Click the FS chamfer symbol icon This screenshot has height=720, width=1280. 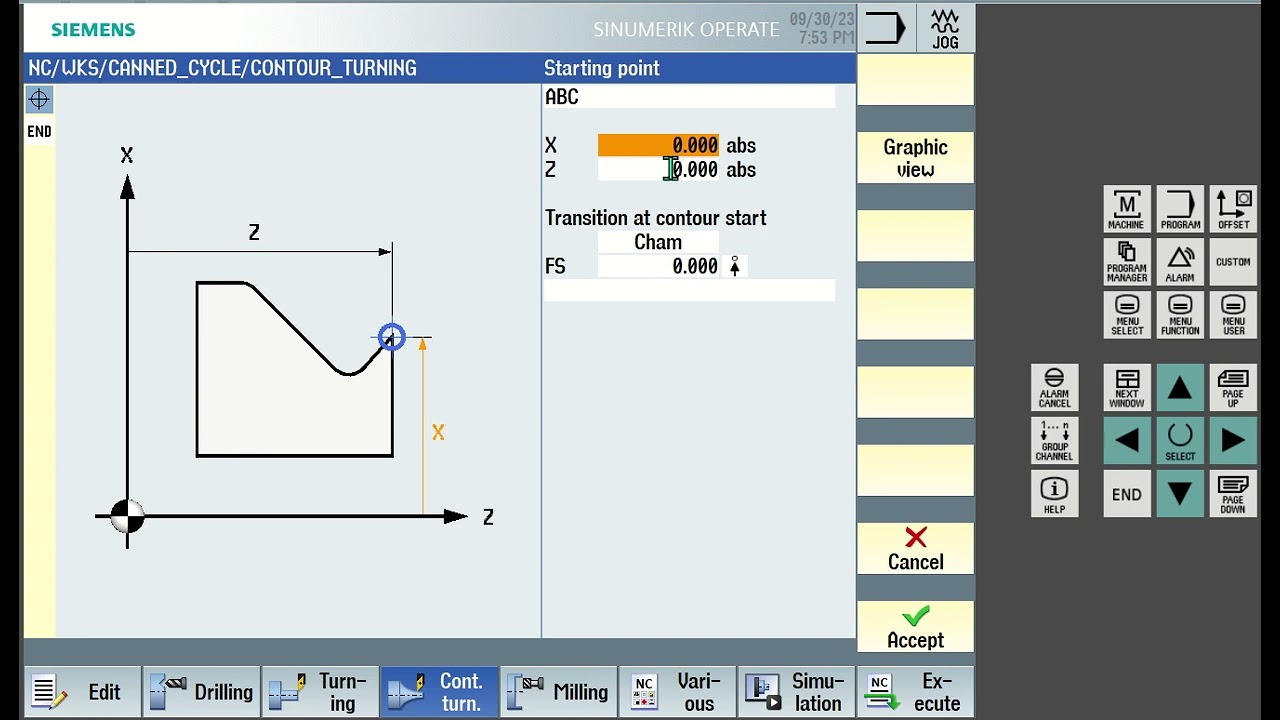click(735, 266)
